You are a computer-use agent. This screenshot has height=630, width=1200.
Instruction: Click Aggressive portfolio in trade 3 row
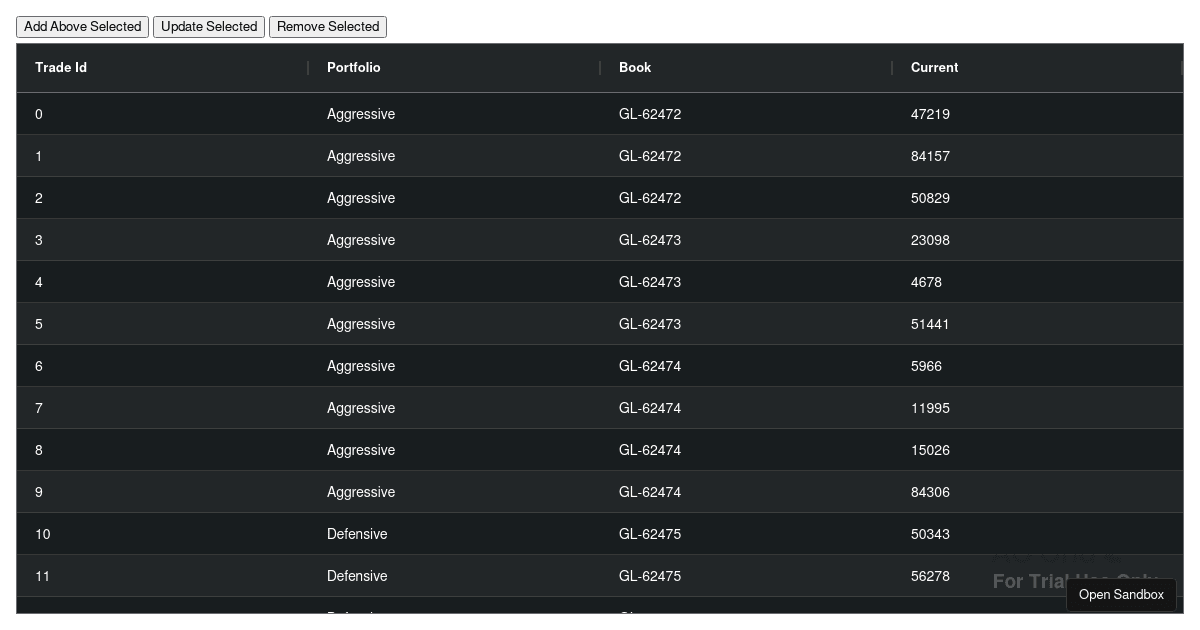tap(361, 240)
